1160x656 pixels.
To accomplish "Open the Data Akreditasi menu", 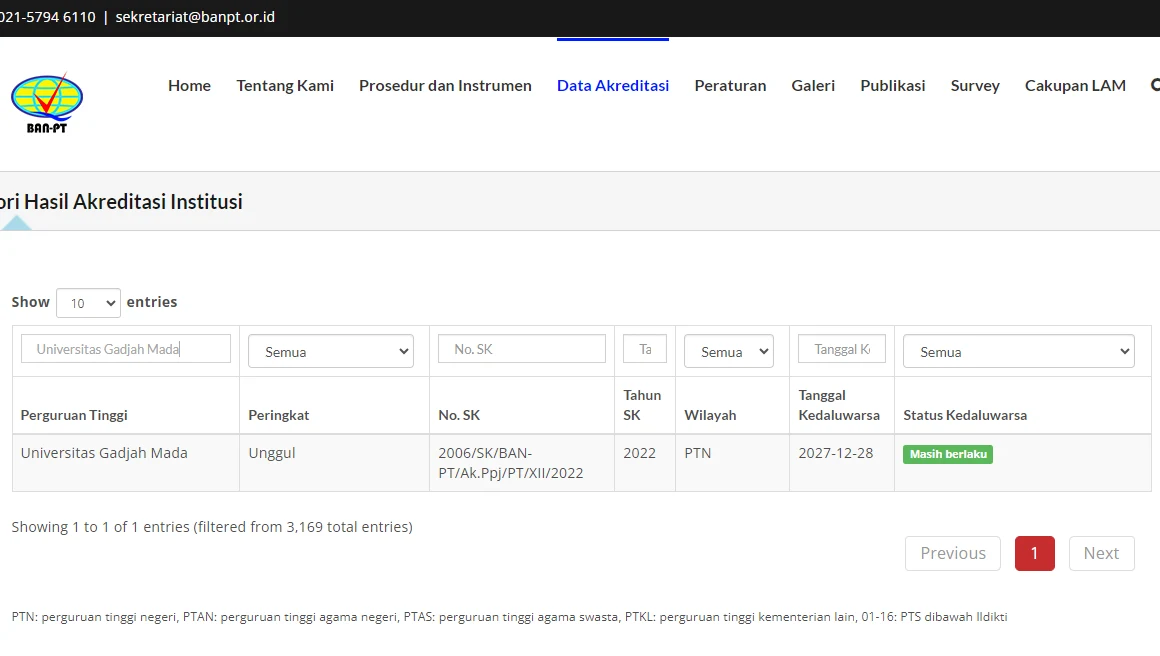I will (x=613, y=86).
